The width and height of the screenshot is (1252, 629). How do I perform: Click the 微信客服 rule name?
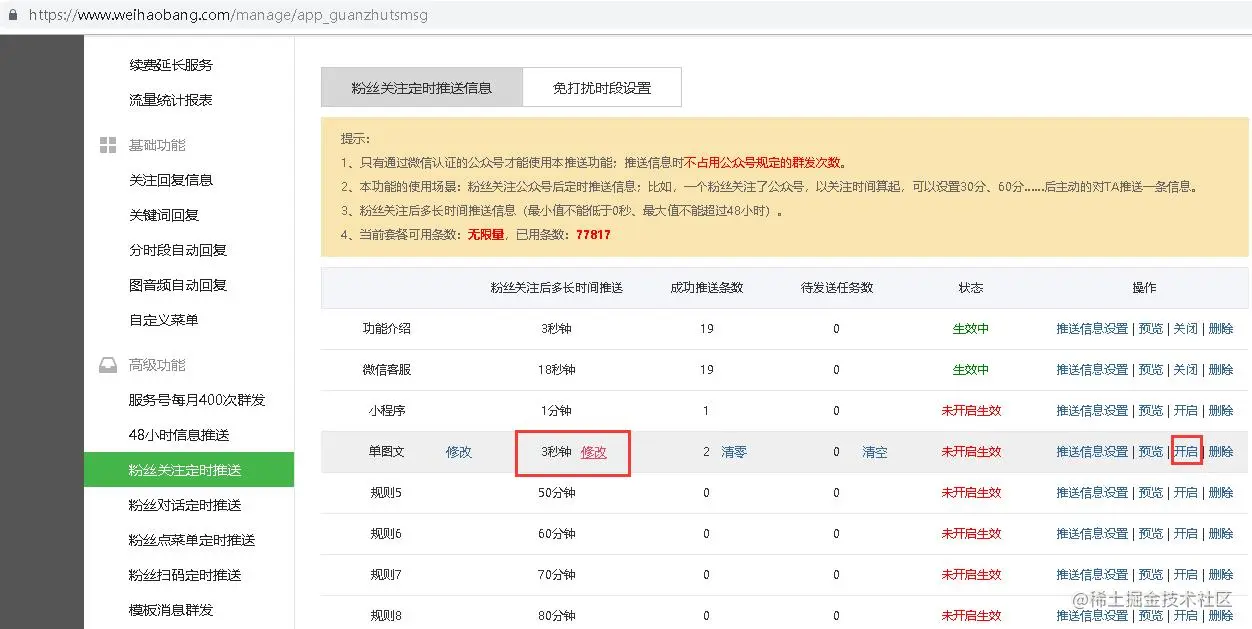click(386, 369)
